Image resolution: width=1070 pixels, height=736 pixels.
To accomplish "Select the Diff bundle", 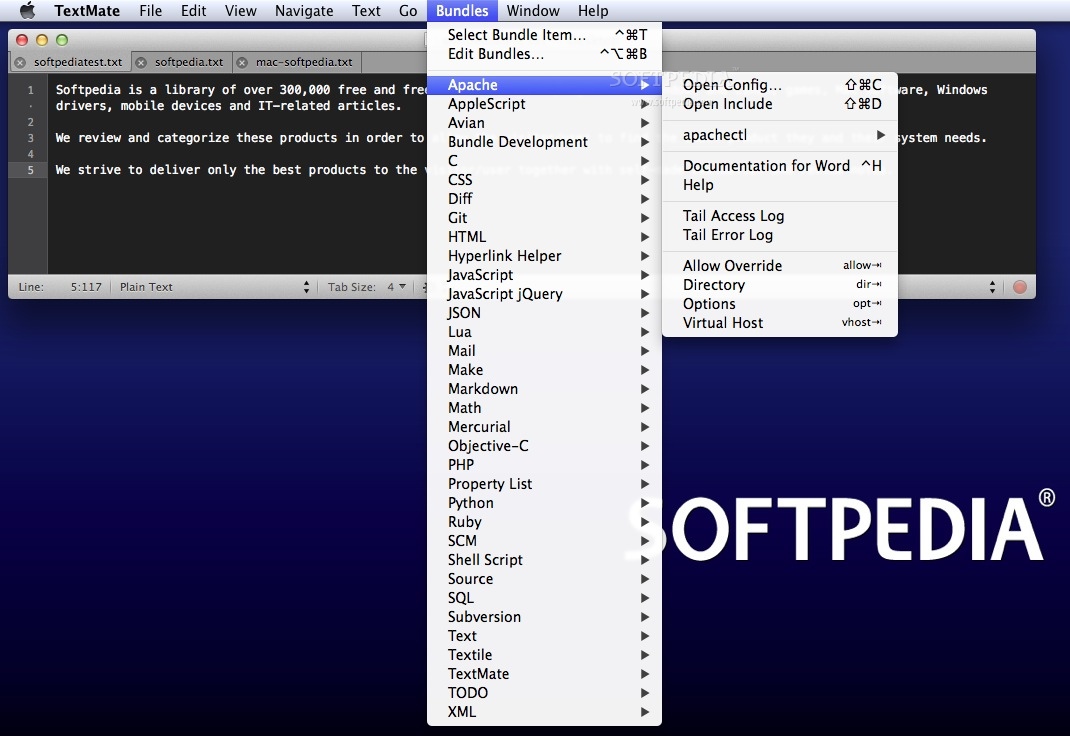I will (x=544, y=198).
